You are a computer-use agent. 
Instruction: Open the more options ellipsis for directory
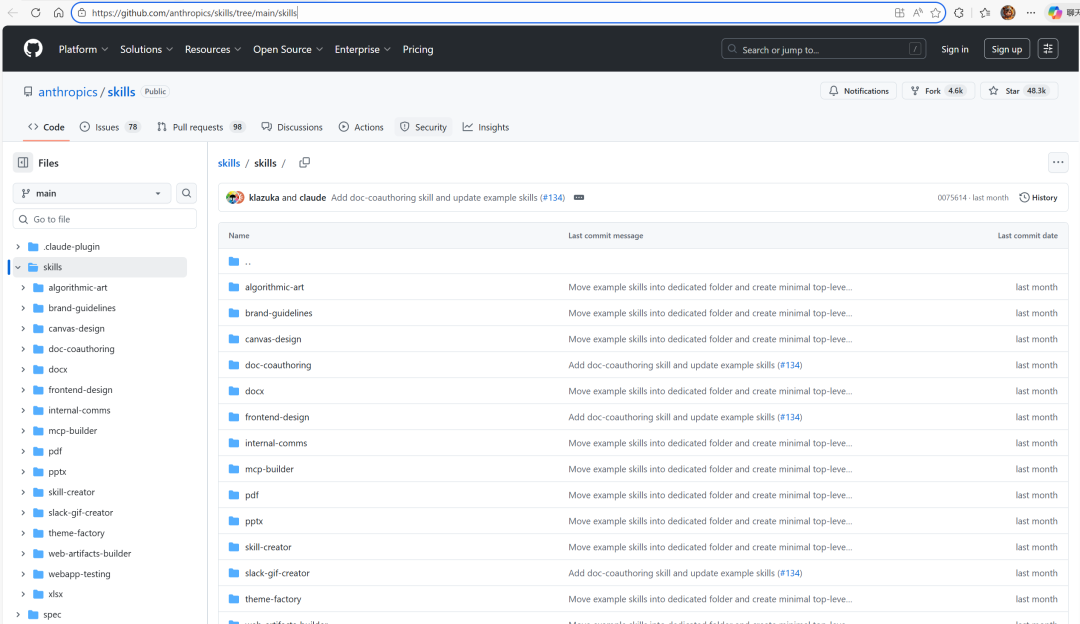[x=1058, y=163]
